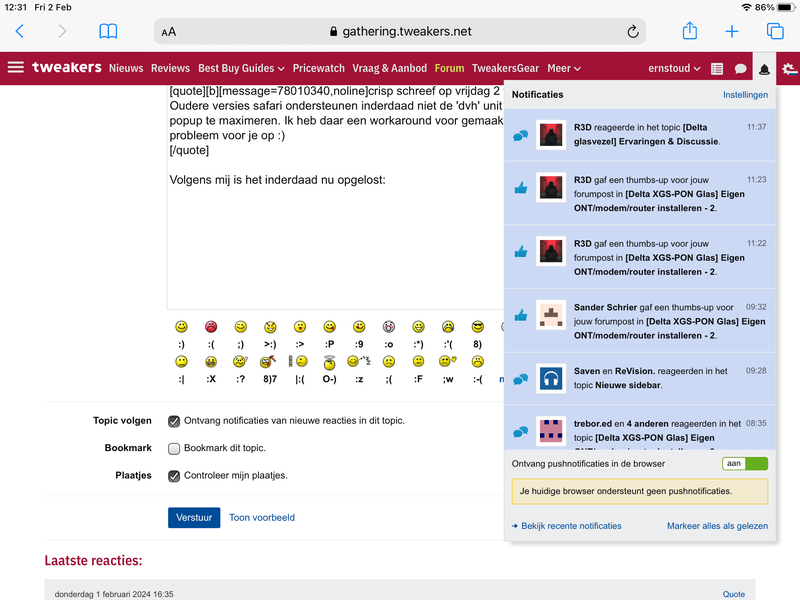Insert the :P tongue smiley
The image size is (800, 600).
[330, 327]
